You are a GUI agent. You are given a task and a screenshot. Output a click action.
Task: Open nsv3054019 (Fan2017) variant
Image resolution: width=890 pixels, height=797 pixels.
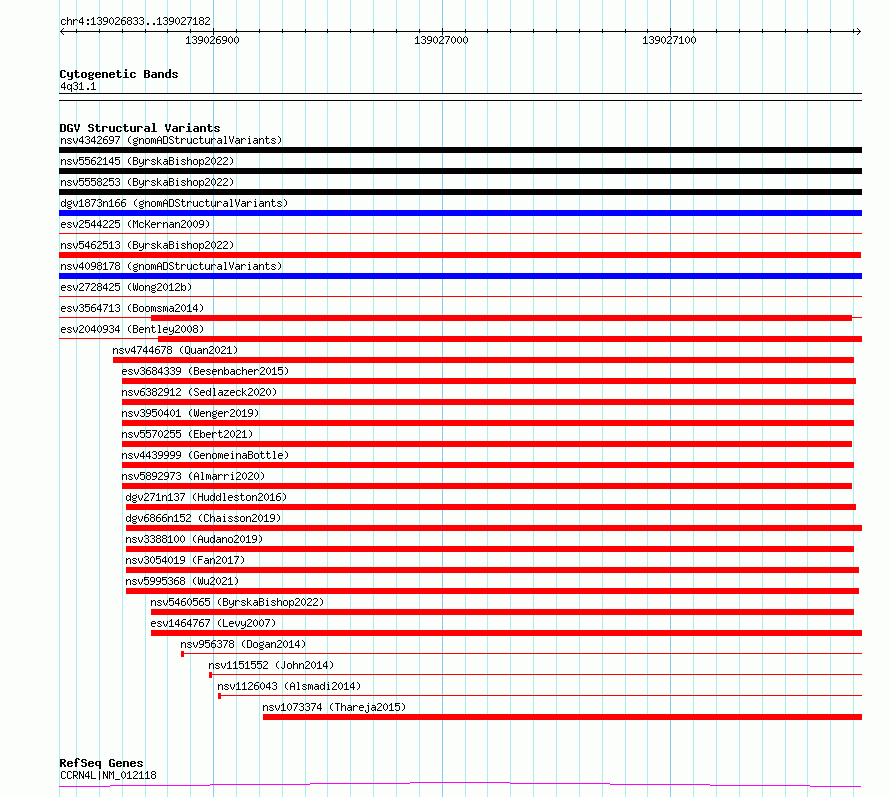pos(185,560)
